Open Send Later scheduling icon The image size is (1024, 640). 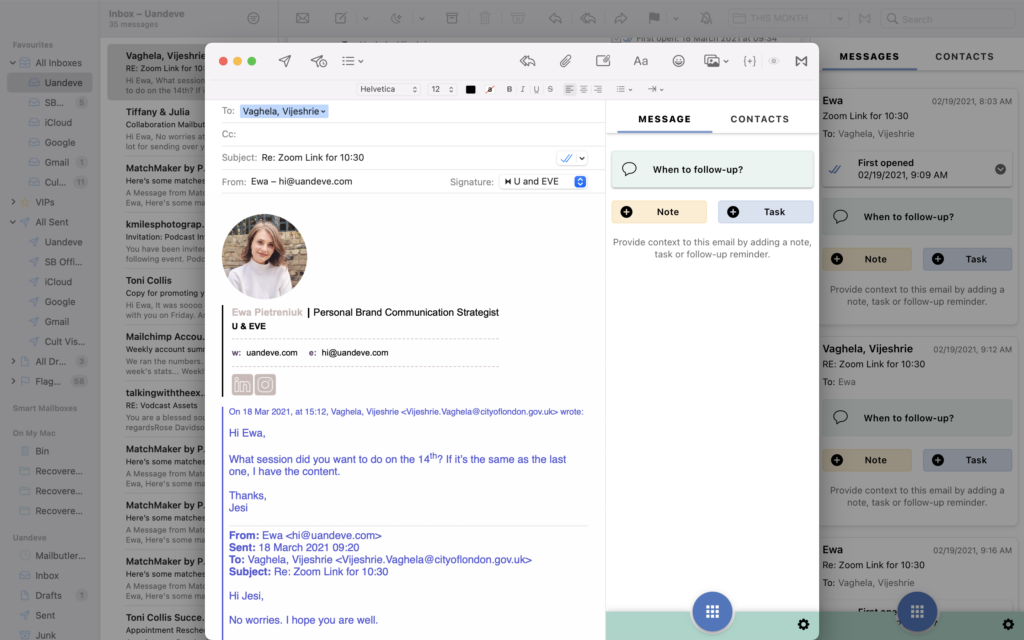(319, 61)
